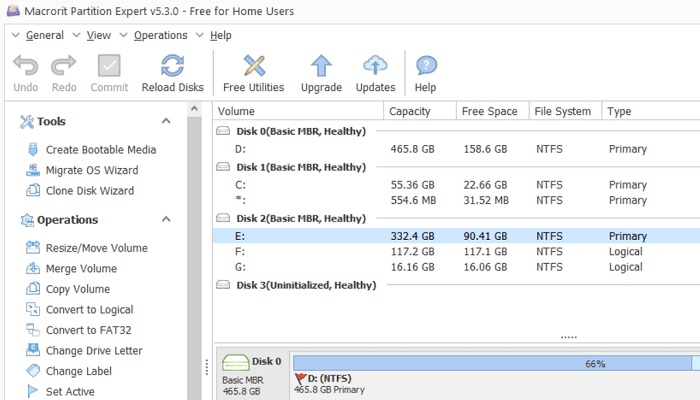The image size is (700, 400).
Task: Open Free Utilities from the toolbar
Action: click(x=253, y=66)
